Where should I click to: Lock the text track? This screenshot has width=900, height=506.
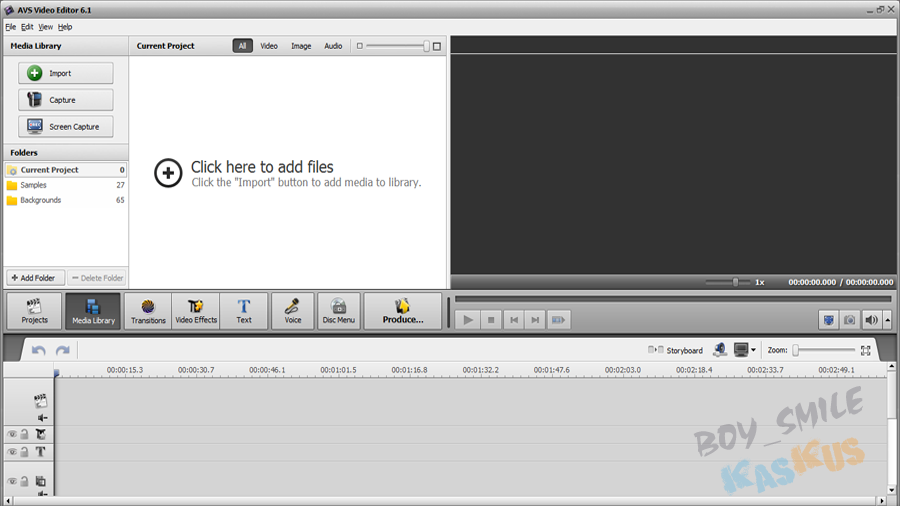25,452
